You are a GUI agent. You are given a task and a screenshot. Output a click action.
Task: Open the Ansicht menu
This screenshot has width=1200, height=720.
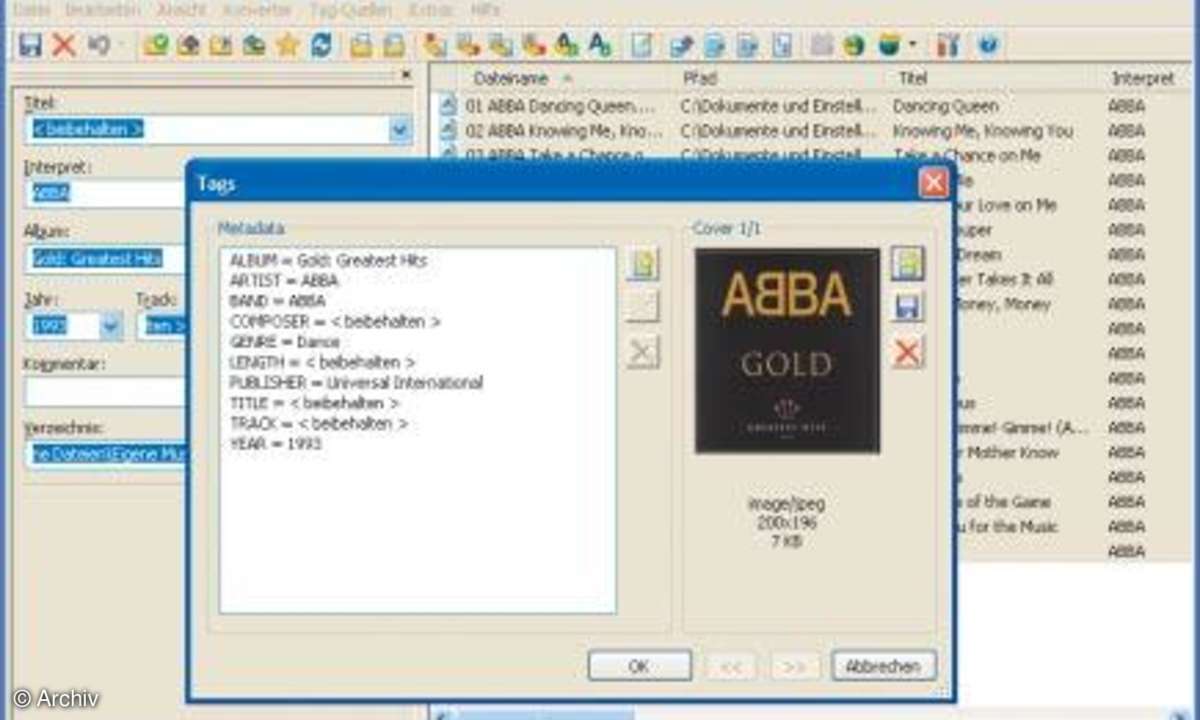[182, 10]
